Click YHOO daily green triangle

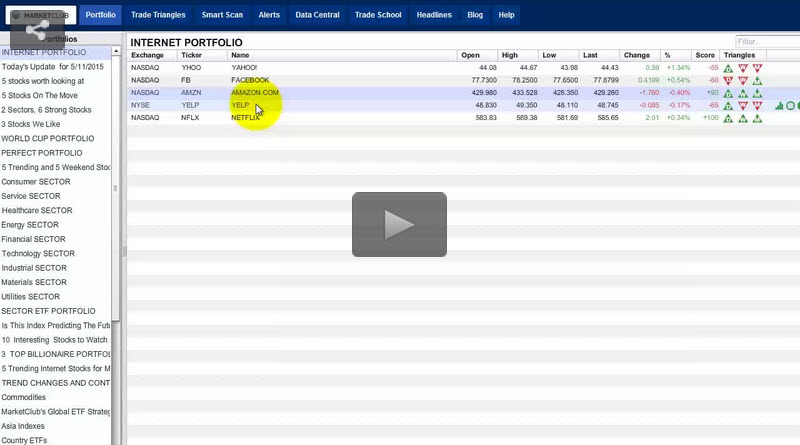coord(728,68)
